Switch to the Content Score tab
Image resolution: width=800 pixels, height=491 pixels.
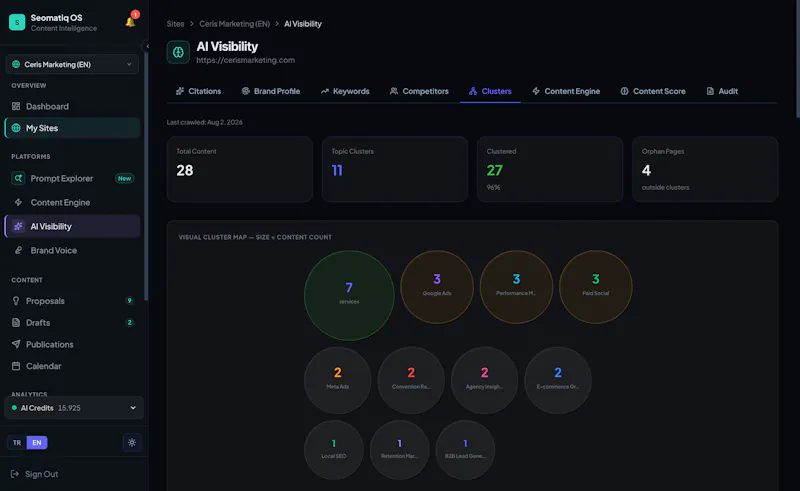(653, 91)
